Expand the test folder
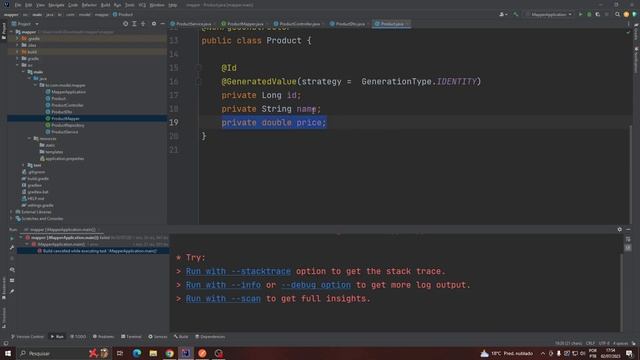The height and width of the screenshot is (360, 640). (24, 165)
